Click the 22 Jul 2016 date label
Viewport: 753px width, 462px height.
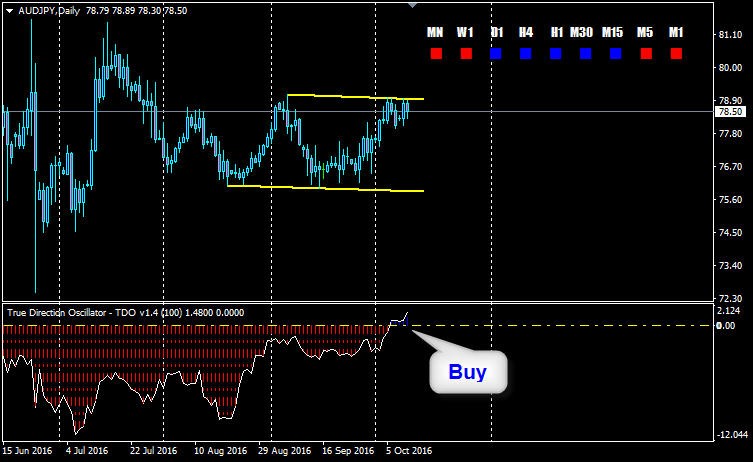coord(153,451)
